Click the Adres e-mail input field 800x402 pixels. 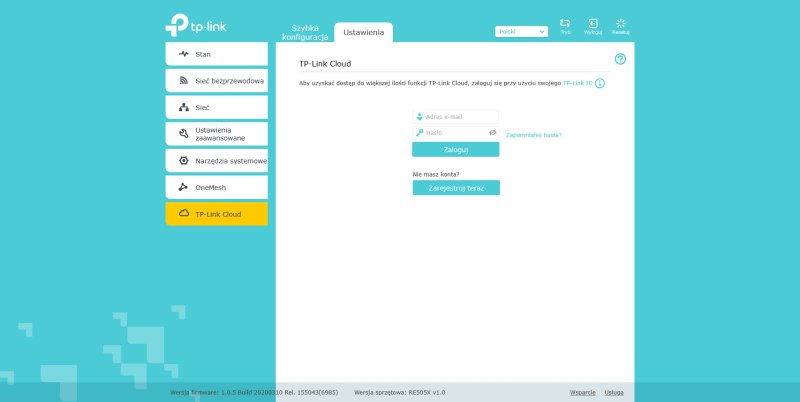click(456, 117)
